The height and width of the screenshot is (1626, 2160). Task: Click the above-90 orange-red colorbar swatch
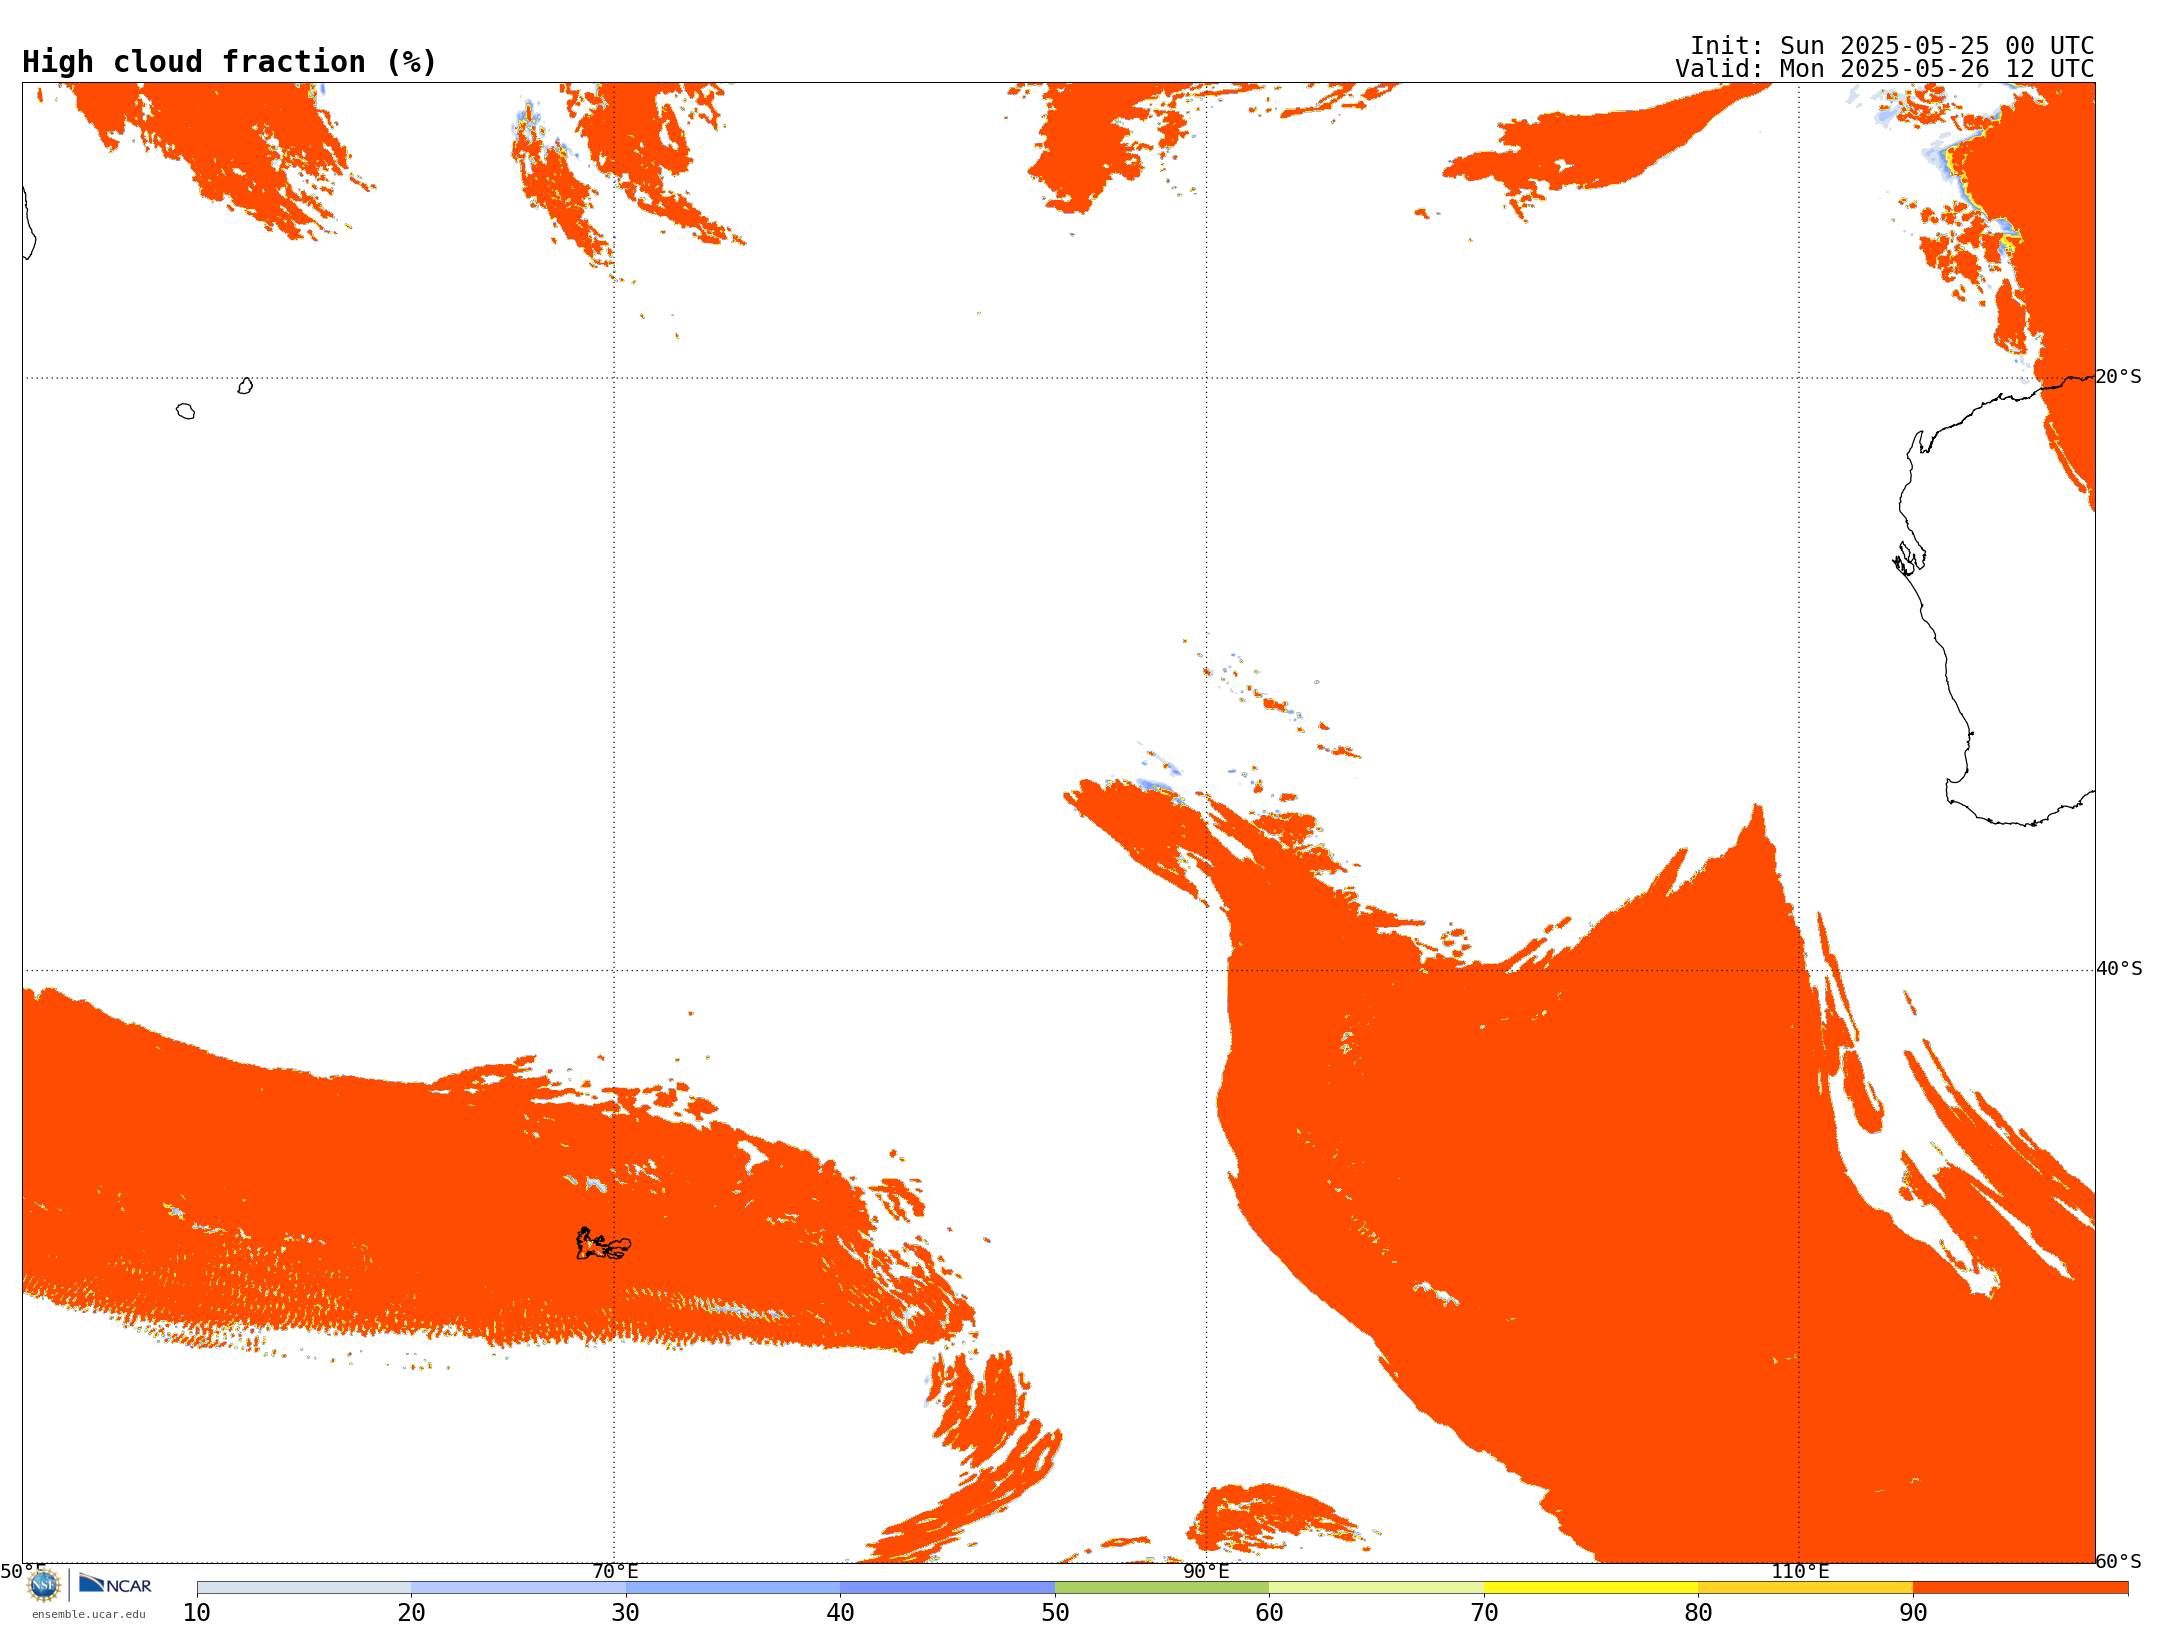pos(2020,1588)
